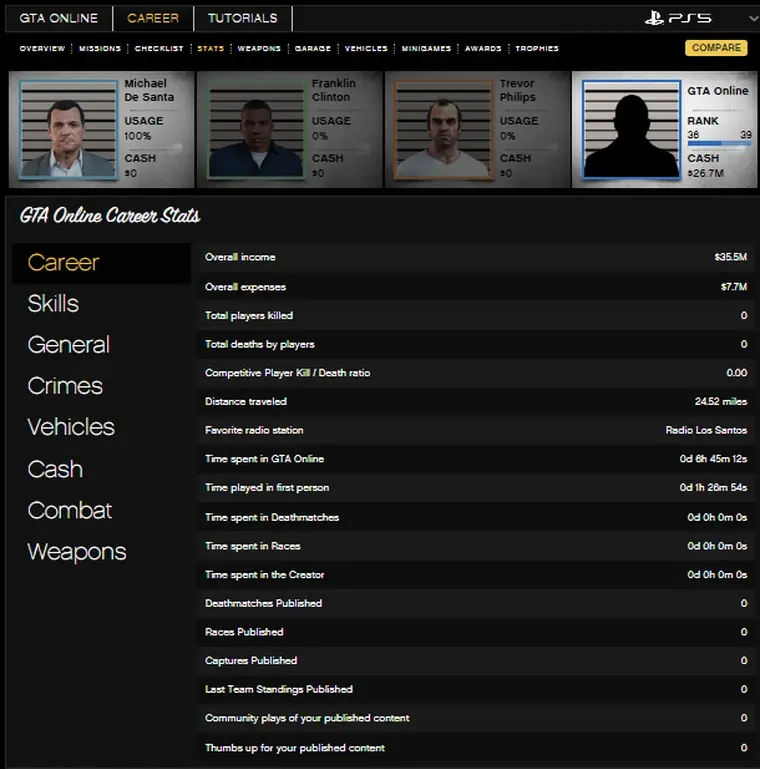This screenshot has width=760, height=769.
Task: Open the GARAGE sub-menu
Action: pyautogui.click(x=313, y=49)
